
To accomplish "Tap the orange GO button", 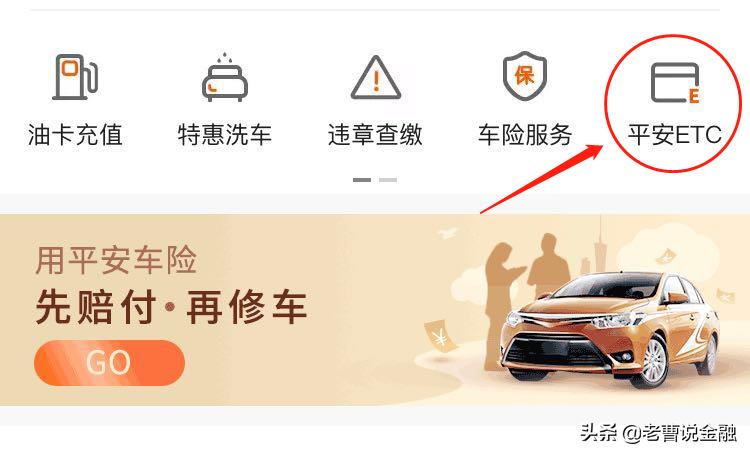I will pyautogui.click(x=110, y=363).
